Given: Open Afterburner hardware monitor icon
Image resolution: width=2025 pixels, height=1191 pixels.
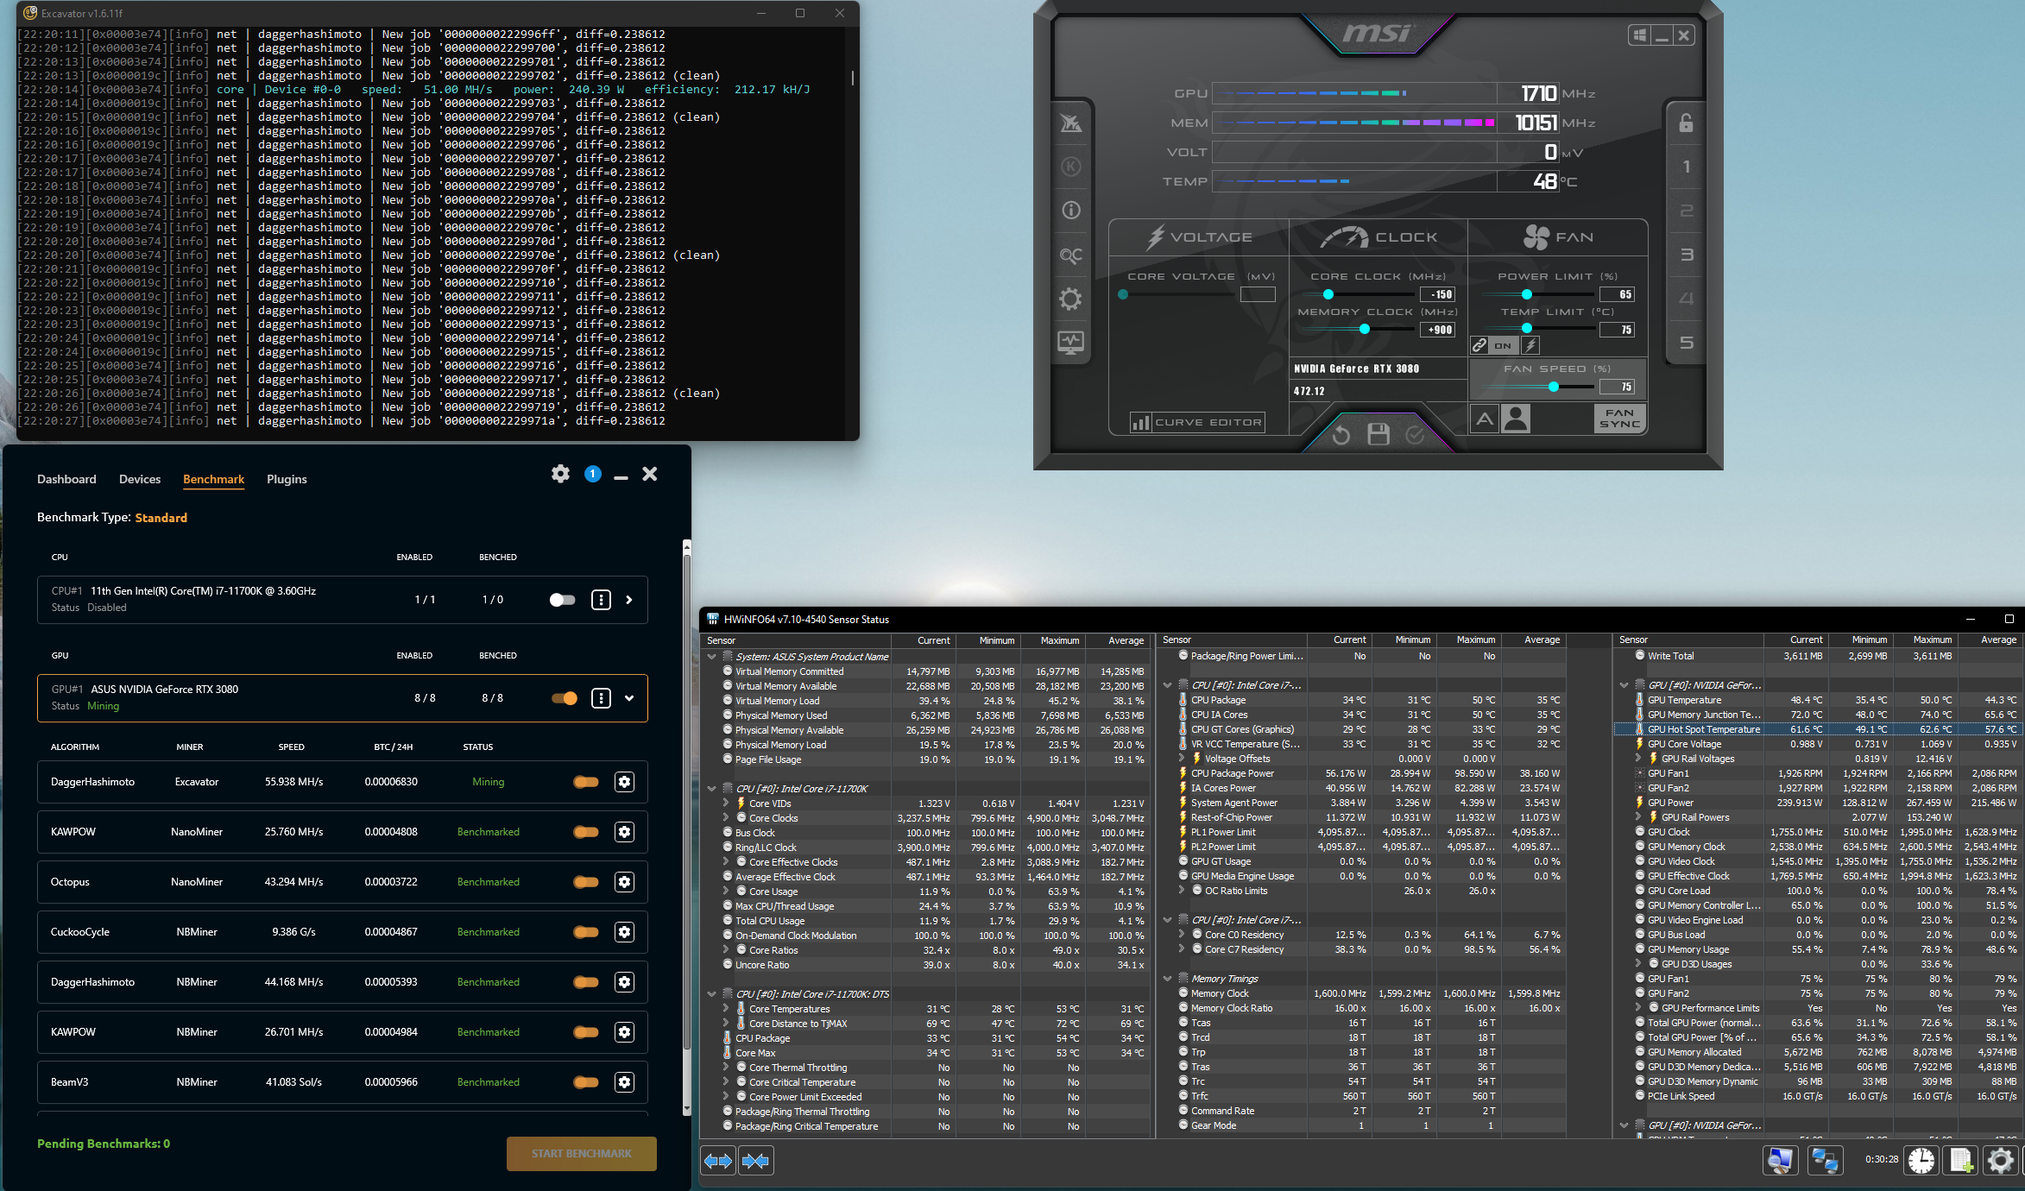Looking at the screenshot, I should [1070, 343].
